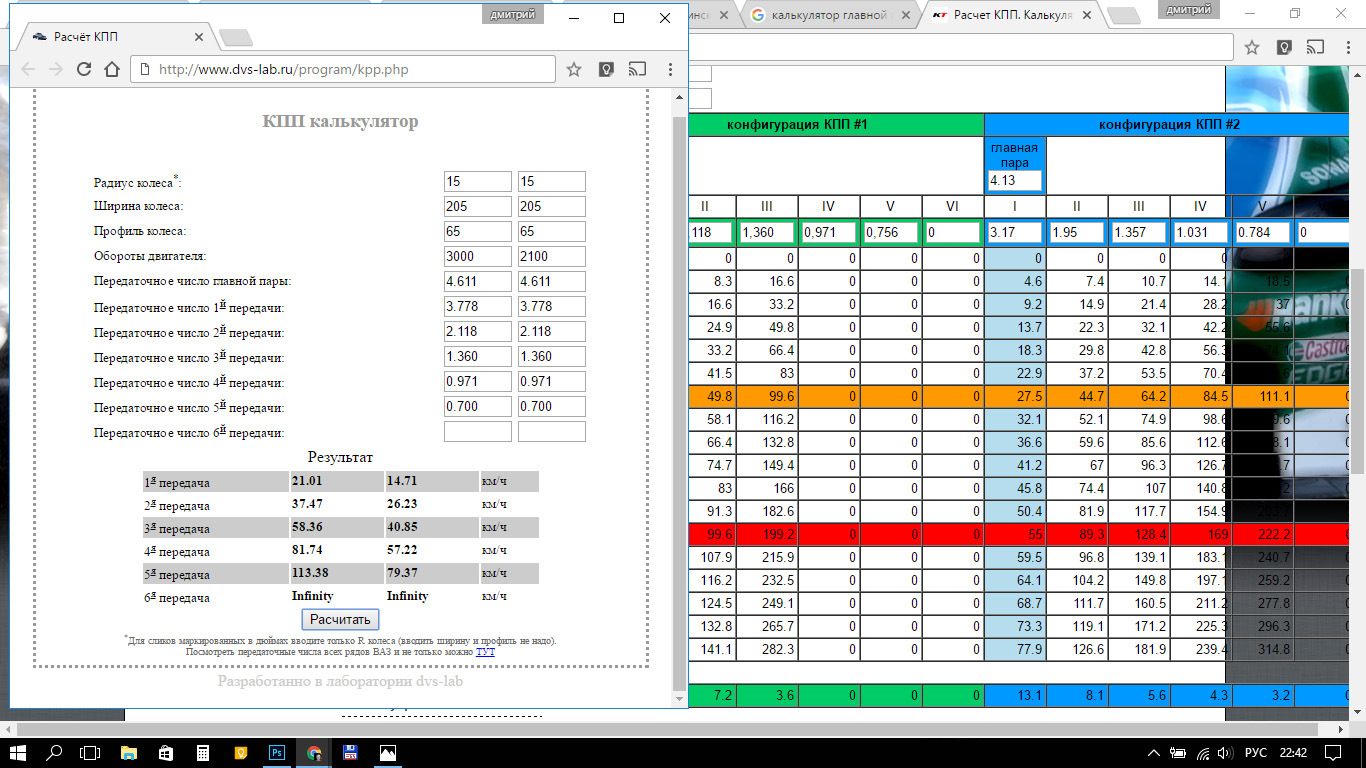1366x768 pixels.
Task: Open Photoshop from the taskbar
Action: [x=277, y=753]
